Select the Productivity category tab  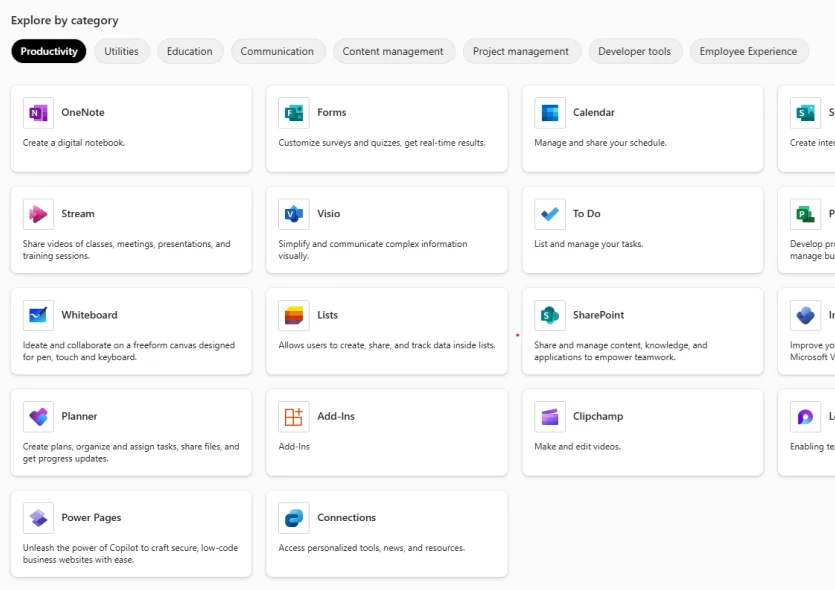tap(49, 51)
